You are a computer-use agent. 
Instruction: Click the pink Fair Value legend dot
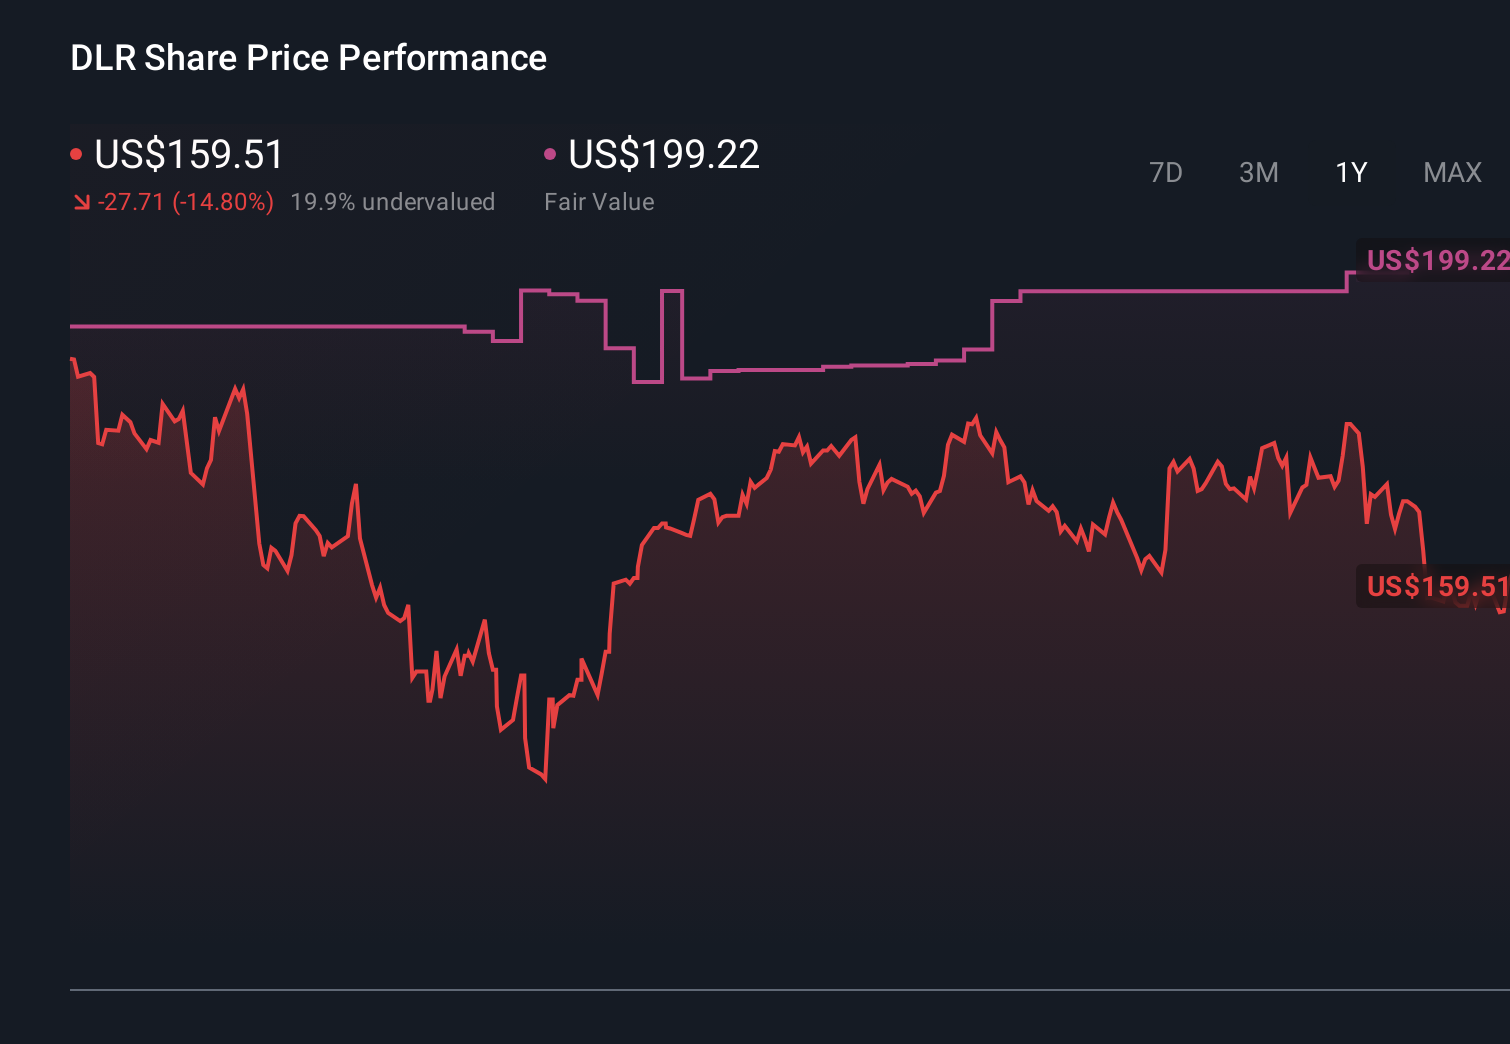pos(549,153)
